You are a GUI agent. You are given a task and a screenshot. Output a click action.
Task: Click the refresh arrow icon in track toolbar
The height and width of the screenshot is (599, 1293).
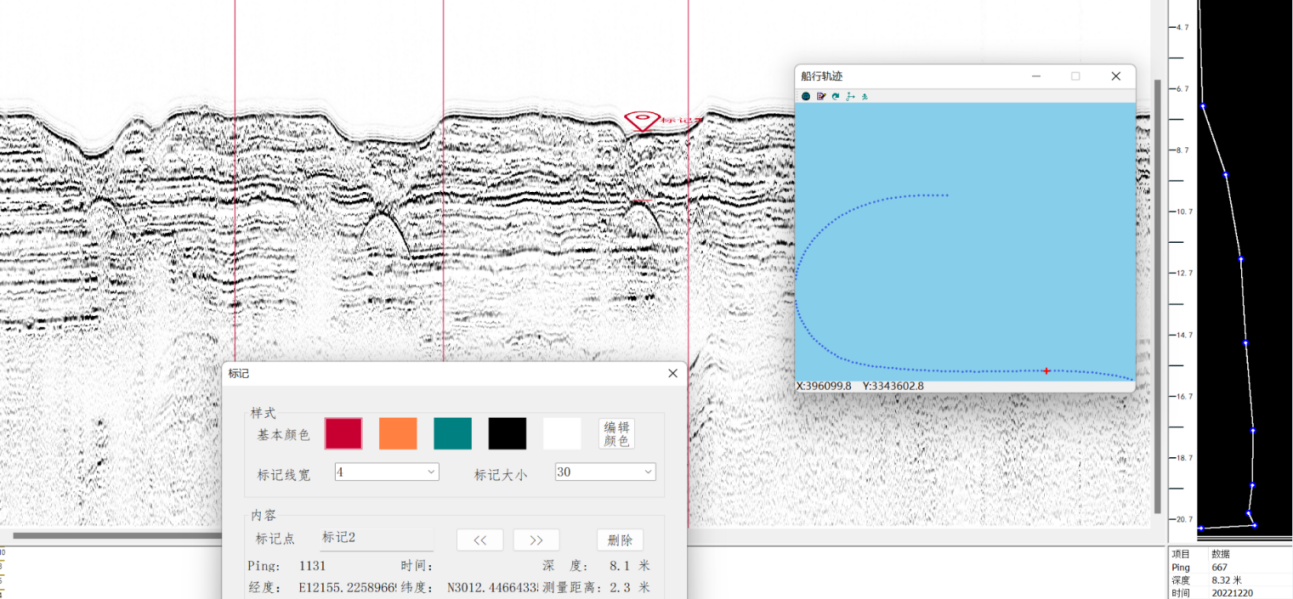click(835, 96)
